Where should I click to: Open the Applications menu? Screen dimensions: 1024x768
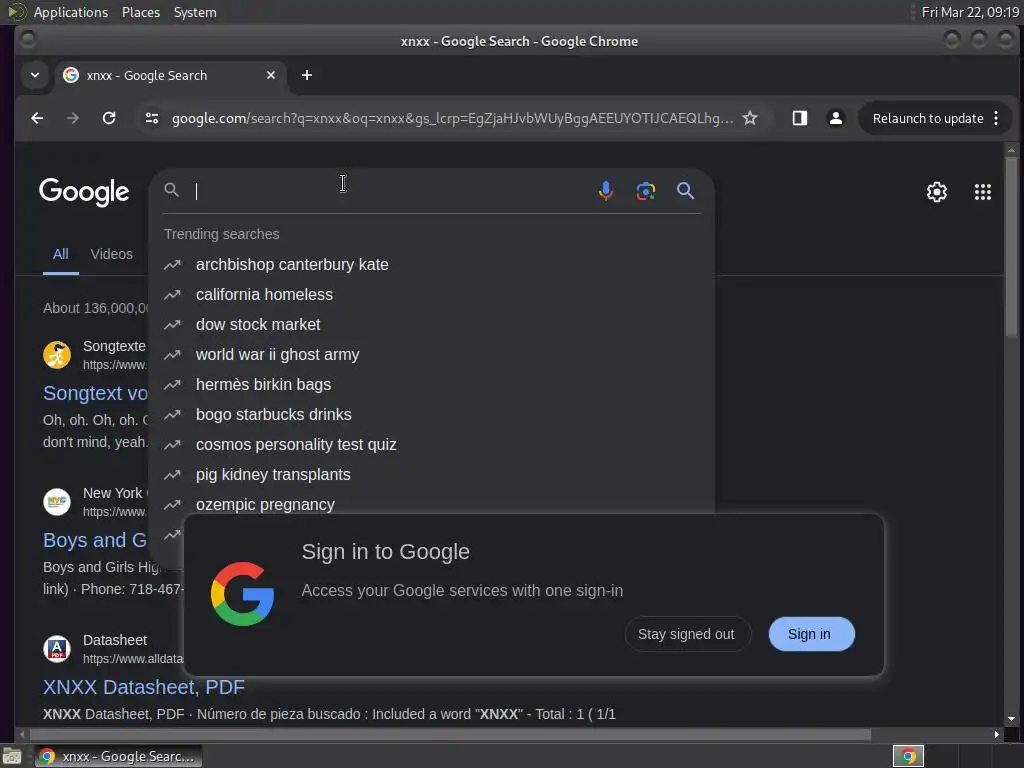(x=71, y=12)
